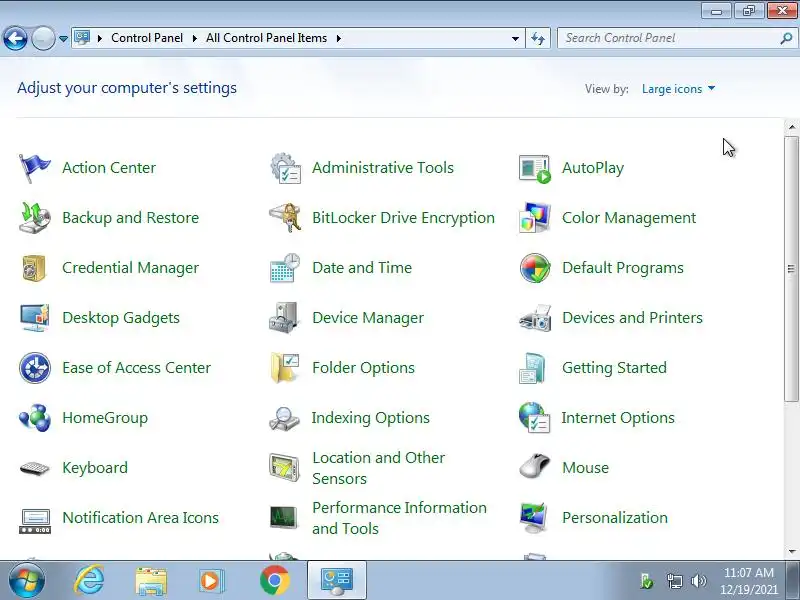Open the Notification Area Icons icon
Viewport: 800px width, 600px height.
pos(35,521)
